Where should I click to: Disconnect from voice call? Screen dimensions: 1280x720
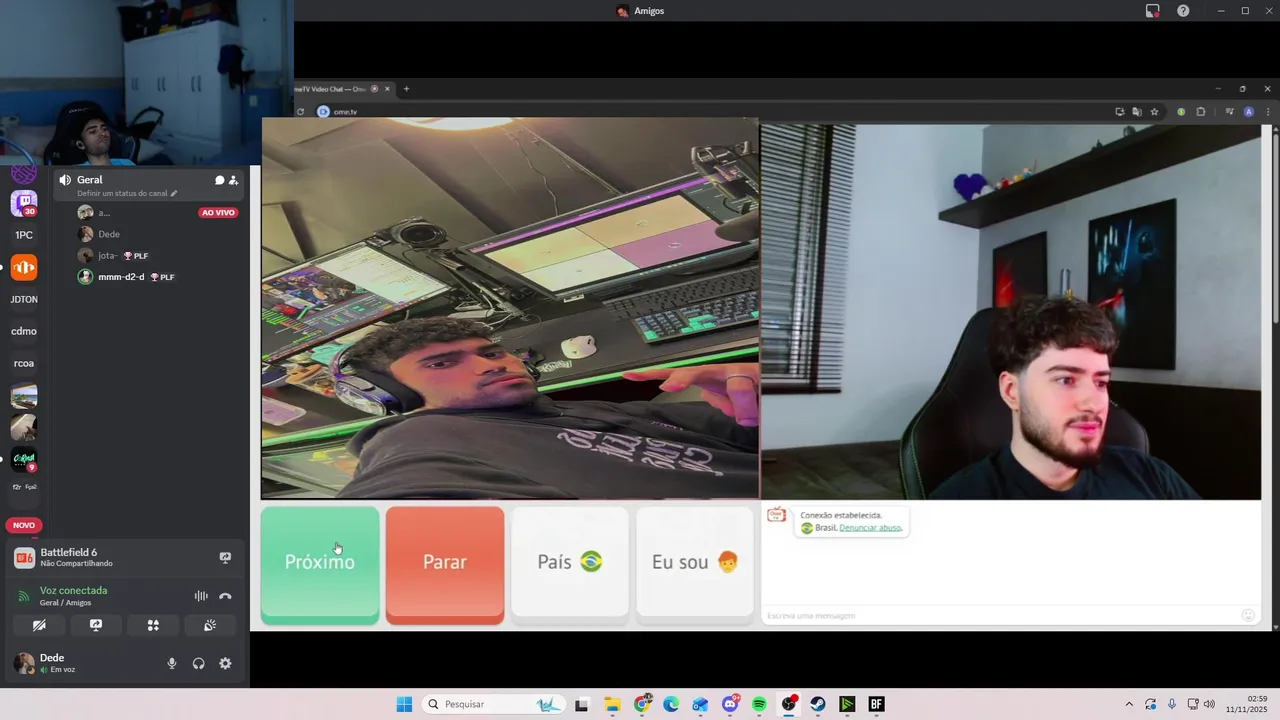click(x=225, y=596)
